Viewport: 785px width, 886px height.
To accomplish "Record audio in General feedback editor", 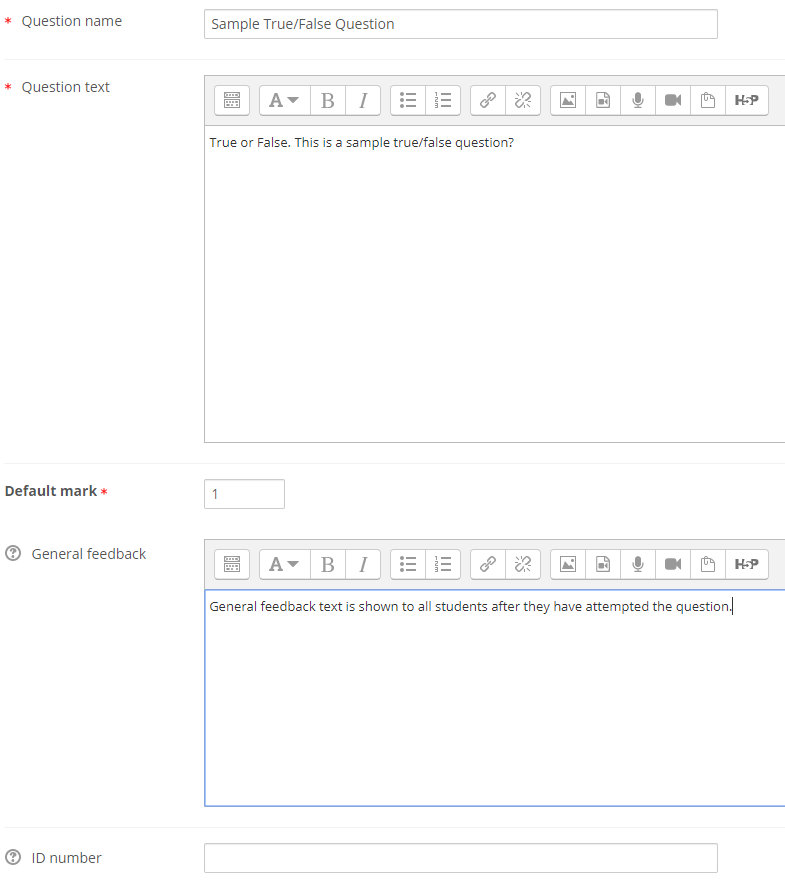I will (638, 564).
